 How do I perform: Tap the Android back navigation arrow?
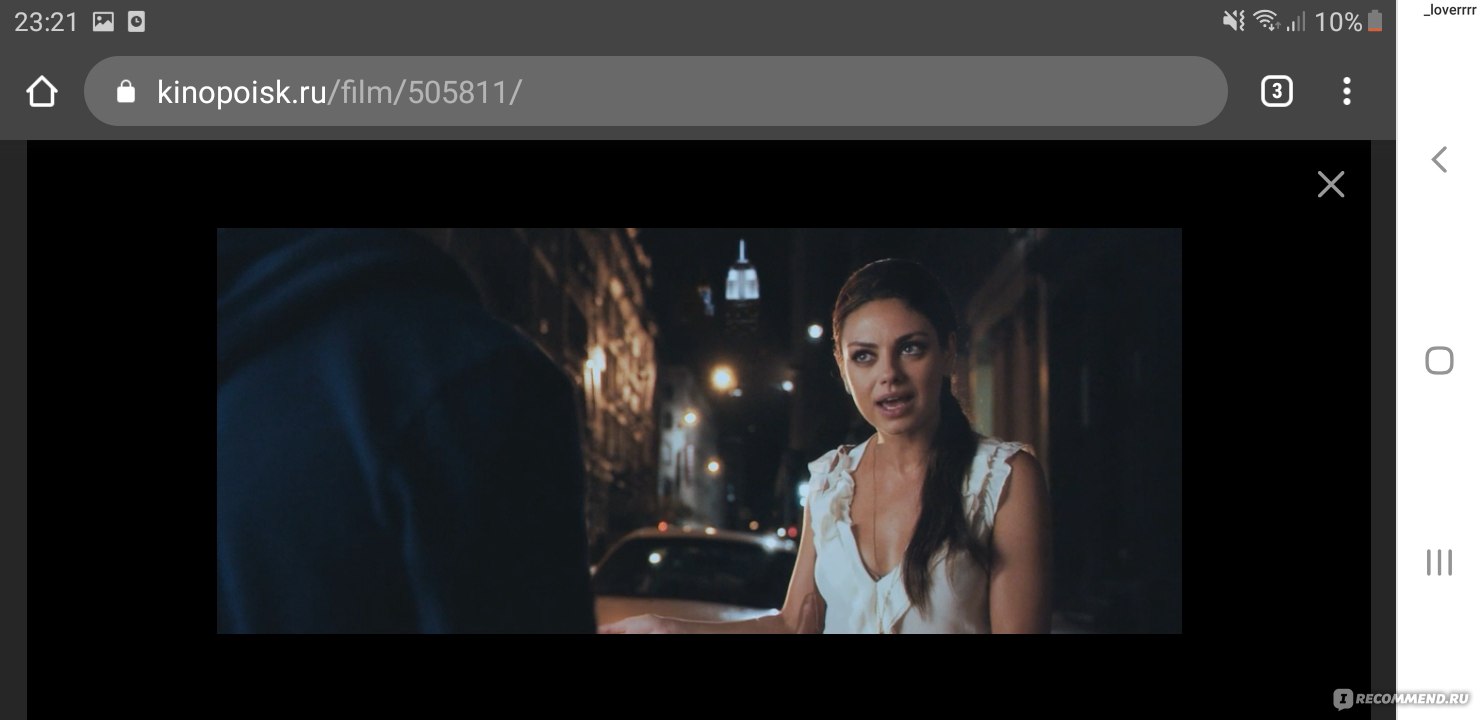point(1439,159)
